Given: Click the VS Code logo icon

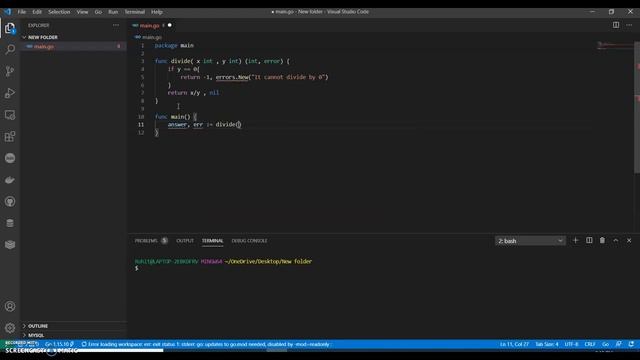Looking at the screenshot, I should point(7,12).
